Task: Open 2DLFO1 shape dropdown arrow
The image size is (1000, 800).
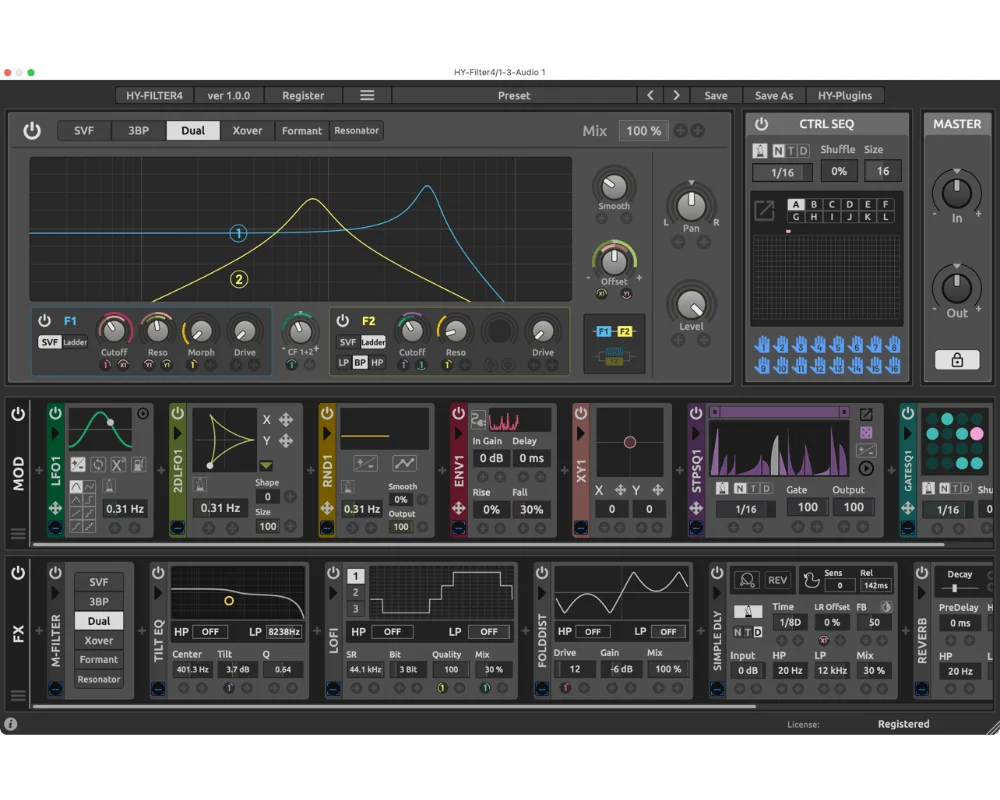Action: click(266, 465)
